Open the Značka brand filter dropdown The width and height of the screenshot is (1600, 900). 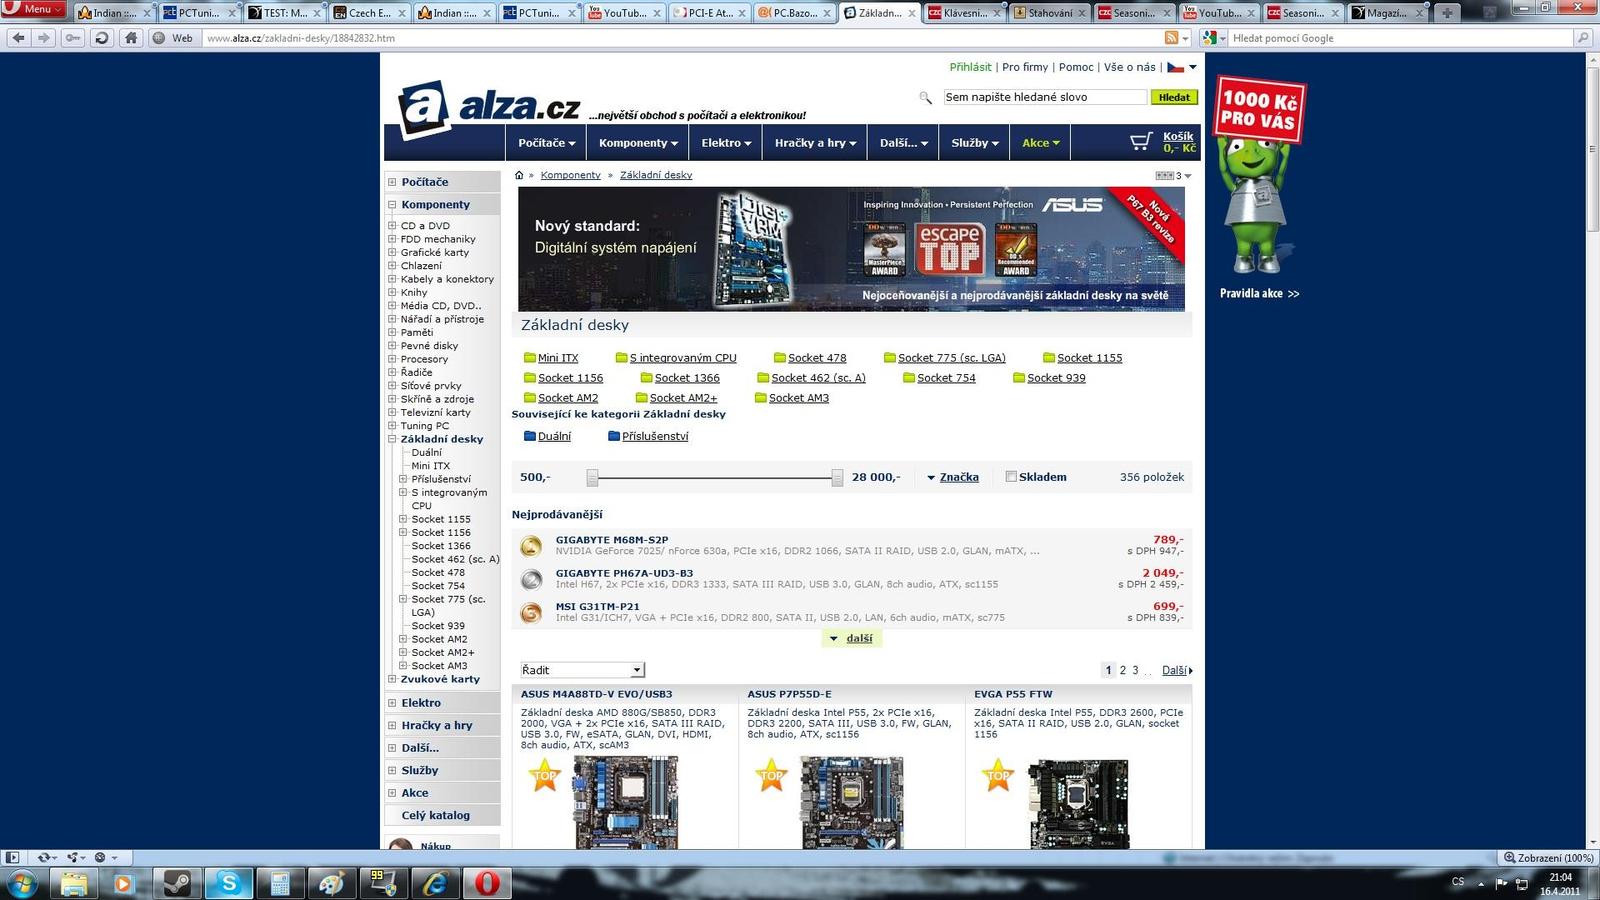[x=953, y=477]
